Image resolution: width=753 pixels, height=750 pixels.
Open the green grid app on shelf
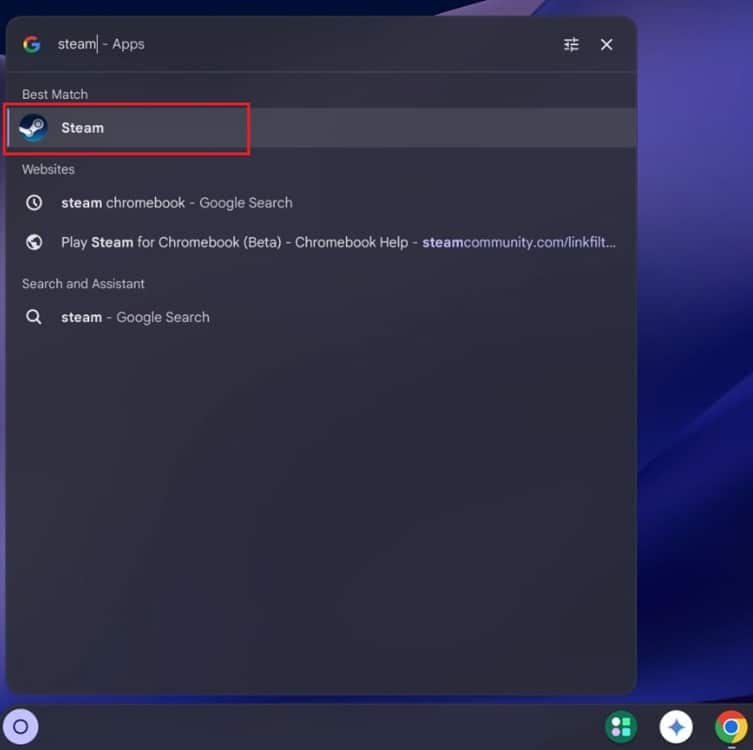tap(621, 726)
